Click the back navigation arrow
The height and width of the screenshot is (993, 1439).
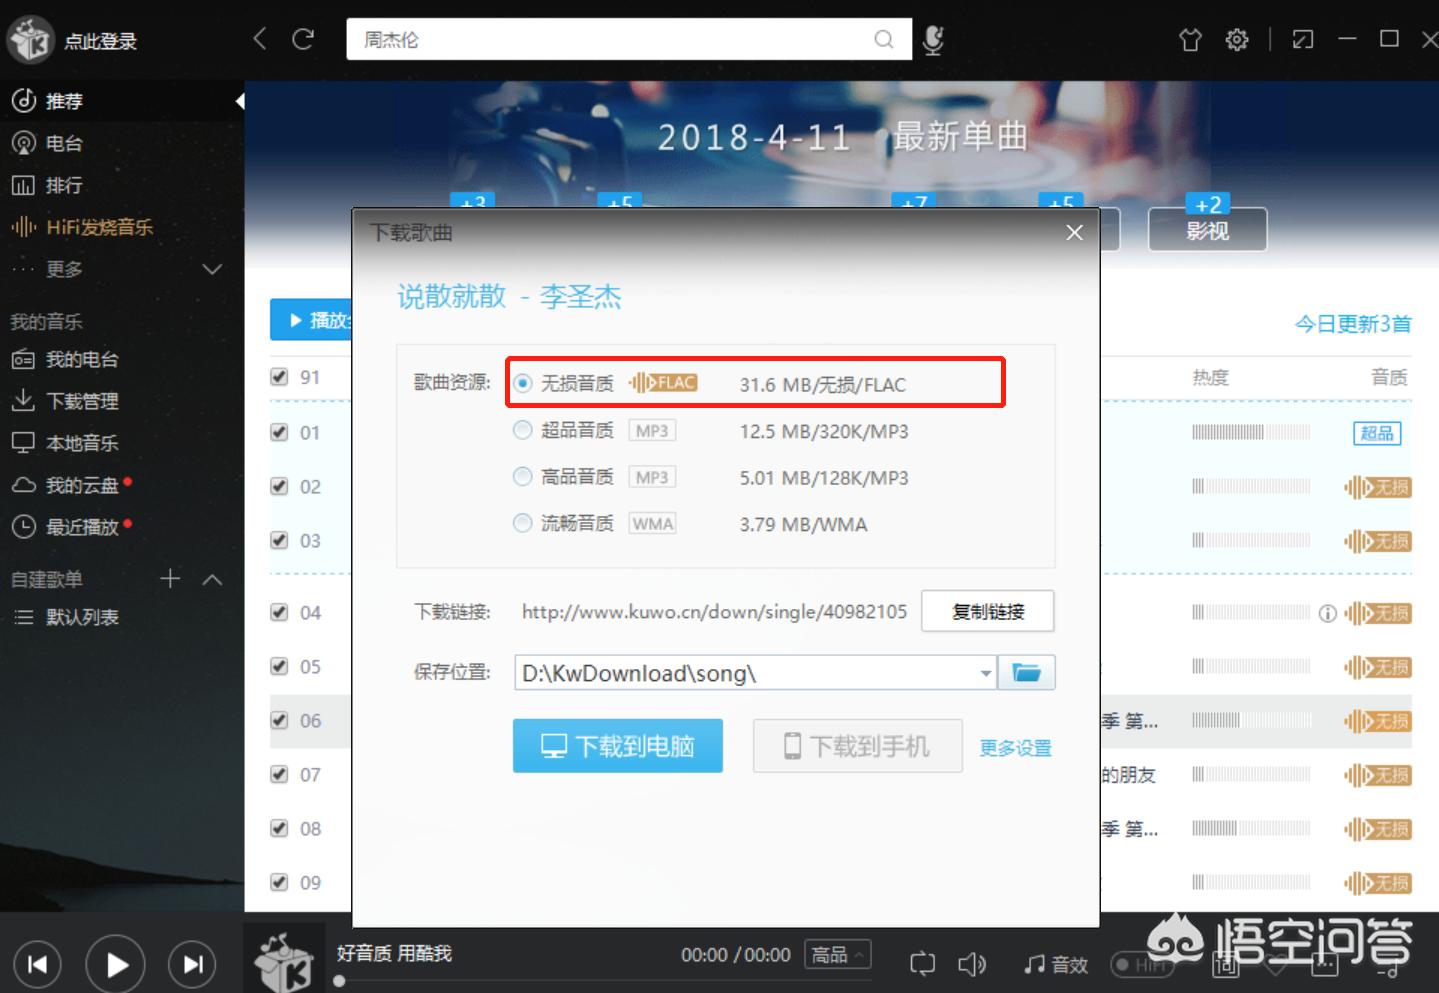260,39
